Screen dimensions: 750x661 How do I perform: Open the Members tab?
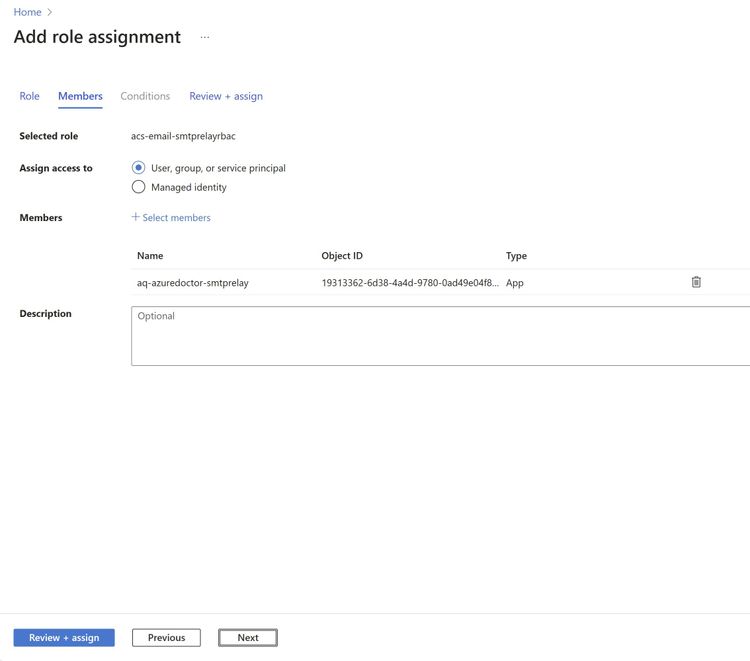[x=80, y=96]
